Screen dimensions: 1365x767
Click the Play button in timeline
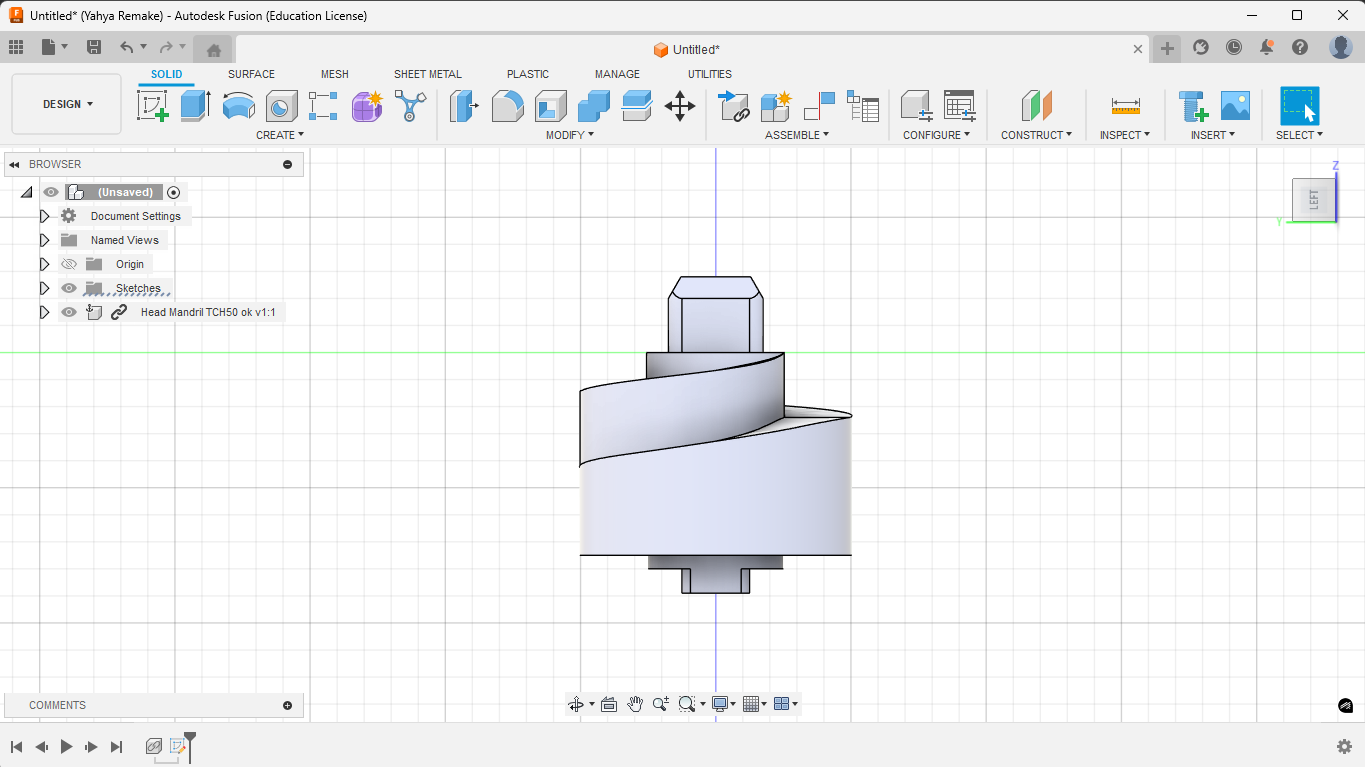[x=66, y=746]
